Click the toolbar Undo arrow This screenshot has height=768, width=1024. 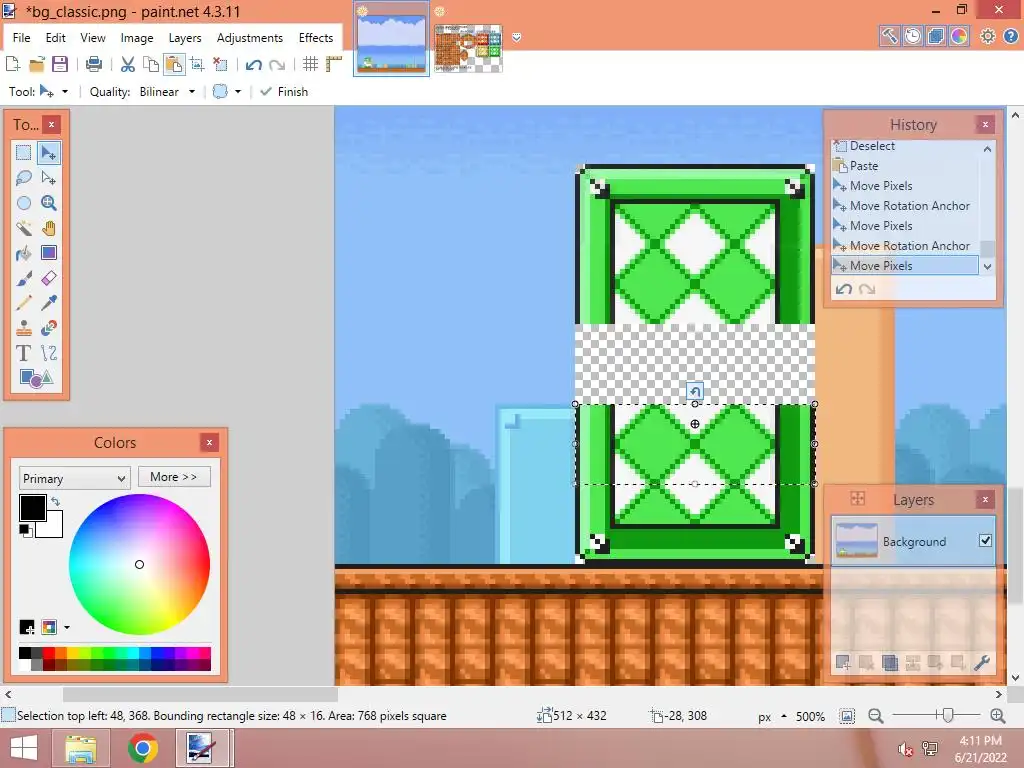pyautogui.click(x=253, y=64)
